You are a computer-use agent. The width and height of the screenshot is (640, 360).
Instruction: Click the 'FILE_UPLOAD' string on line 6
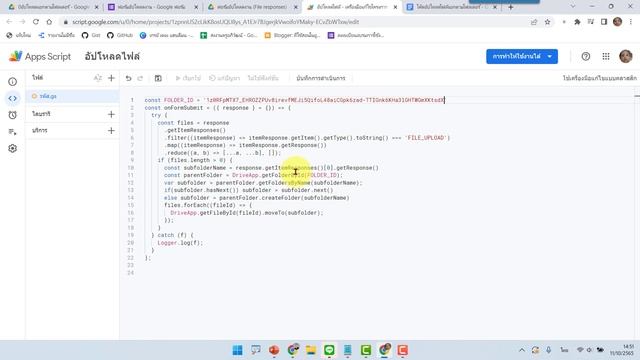point(427,138)
